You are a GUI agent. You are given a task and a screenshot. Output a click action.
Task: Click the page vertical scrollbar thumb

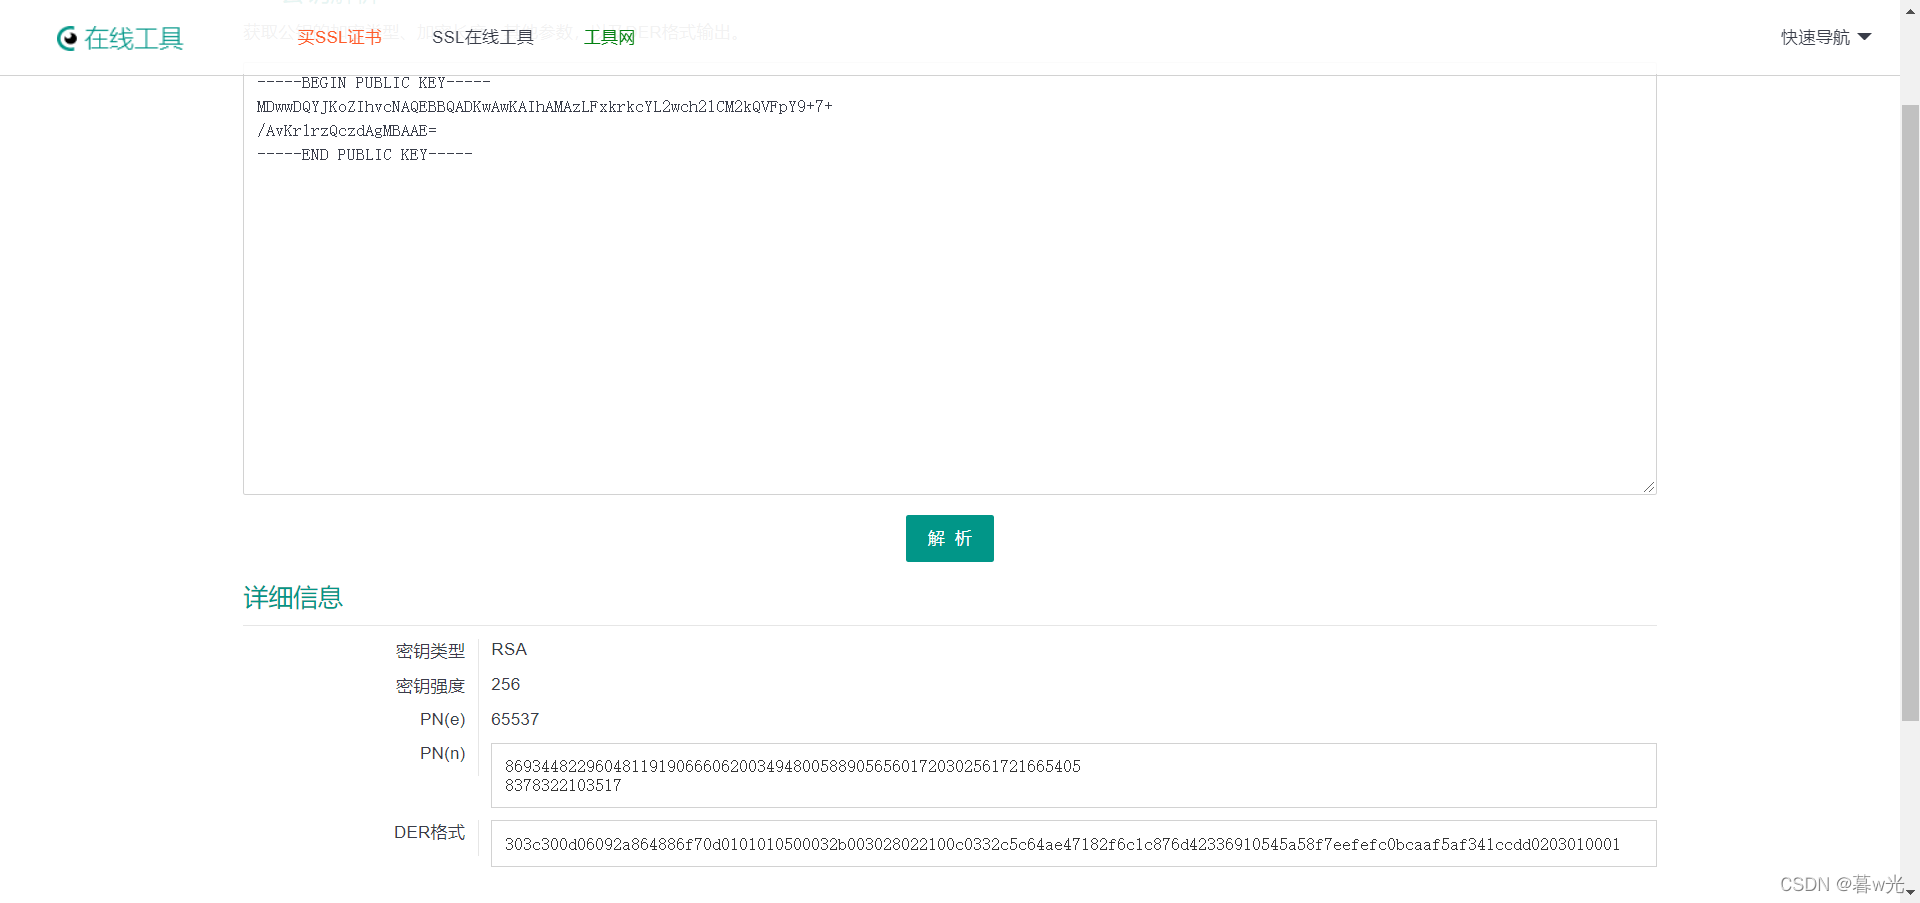tap(1910, 412)
